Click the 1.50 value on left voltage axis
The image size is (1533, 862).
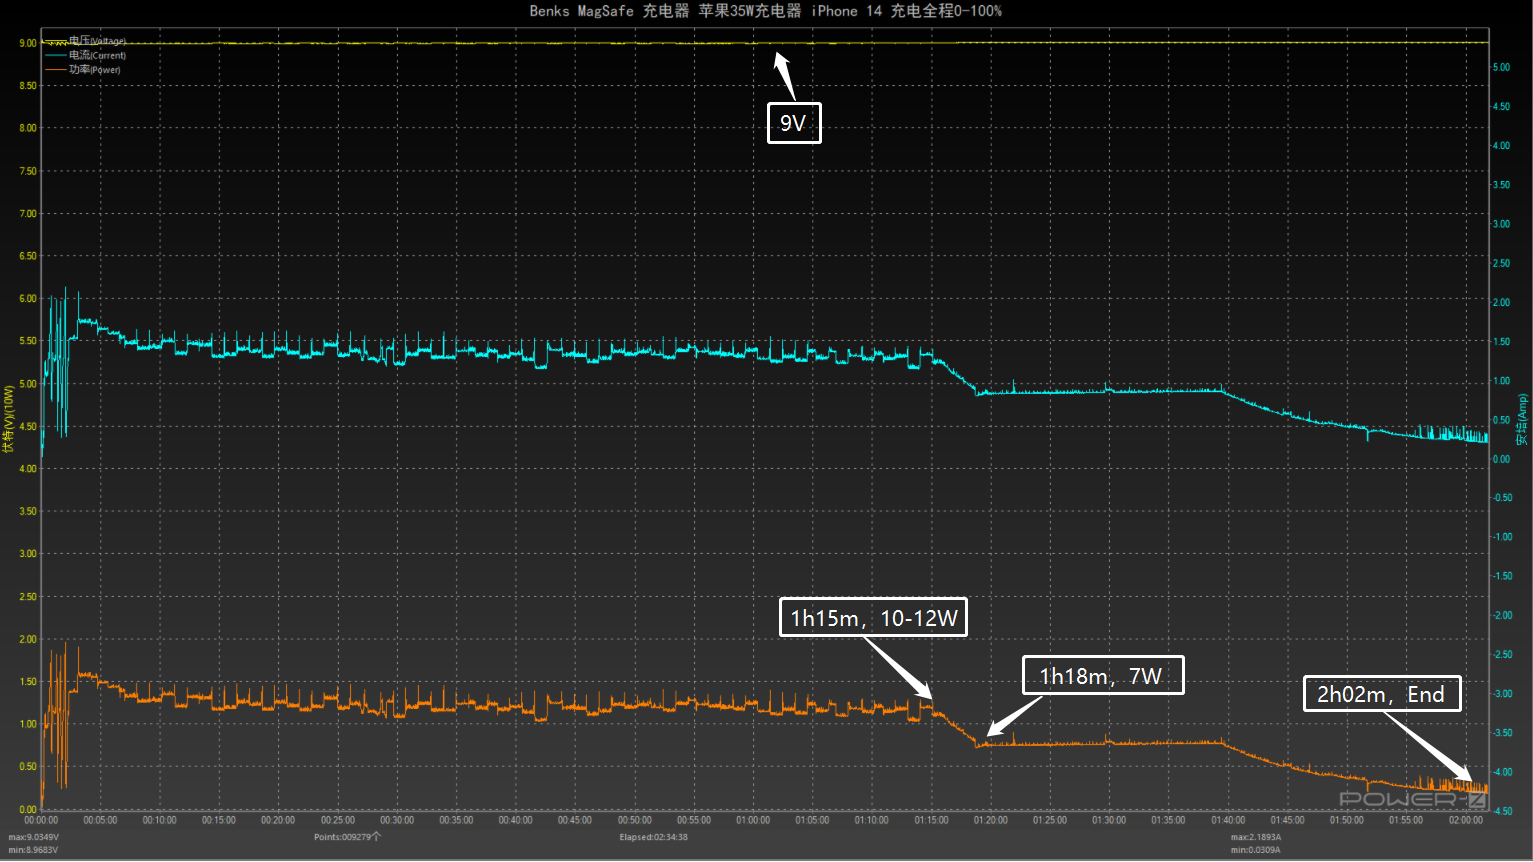pos(27,682)
